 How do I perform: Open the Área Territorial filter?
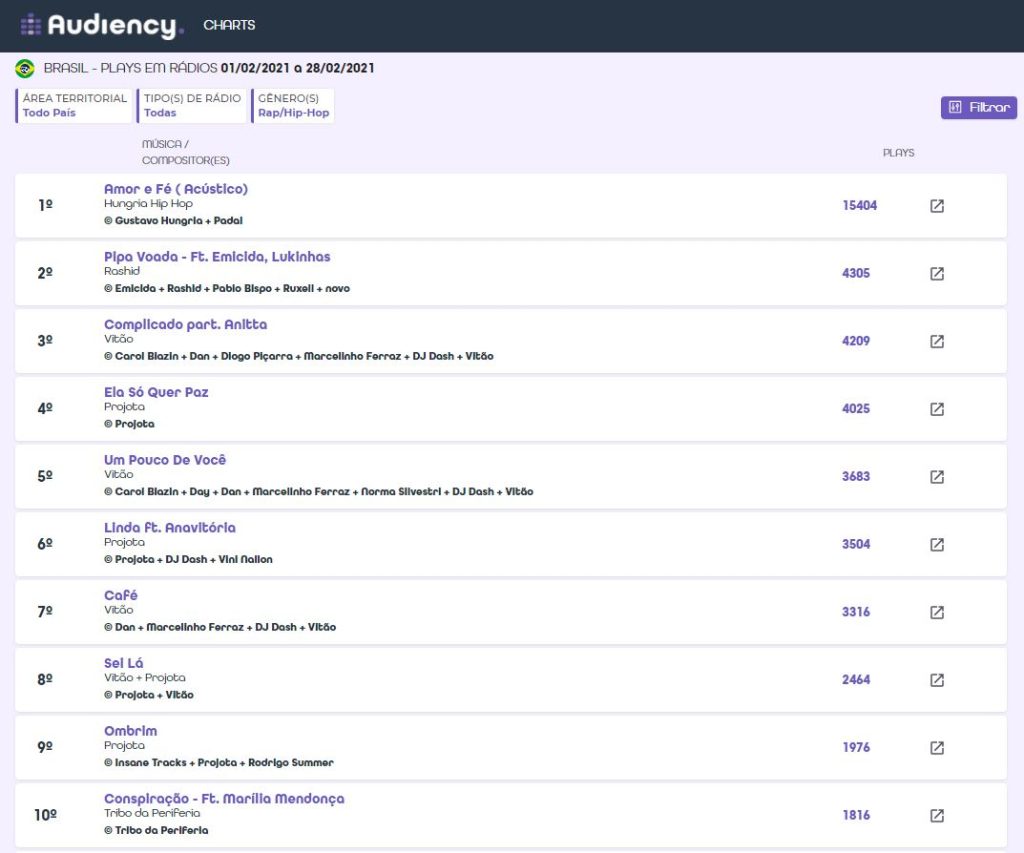(x=74, y=106)
